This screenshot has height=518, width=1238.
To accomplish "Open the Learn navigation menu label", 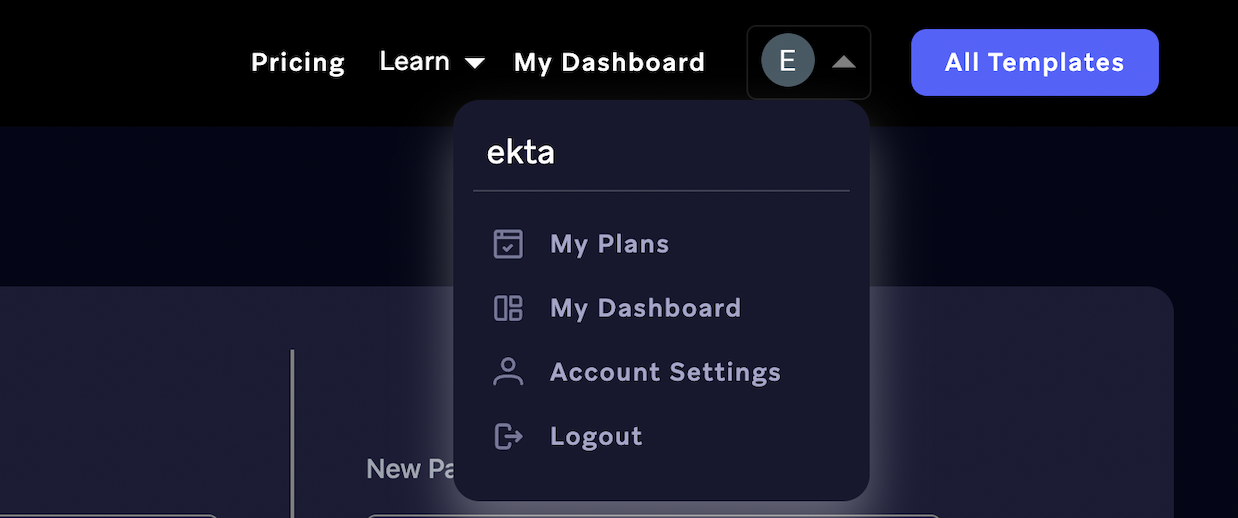I will tap(414, 61).
